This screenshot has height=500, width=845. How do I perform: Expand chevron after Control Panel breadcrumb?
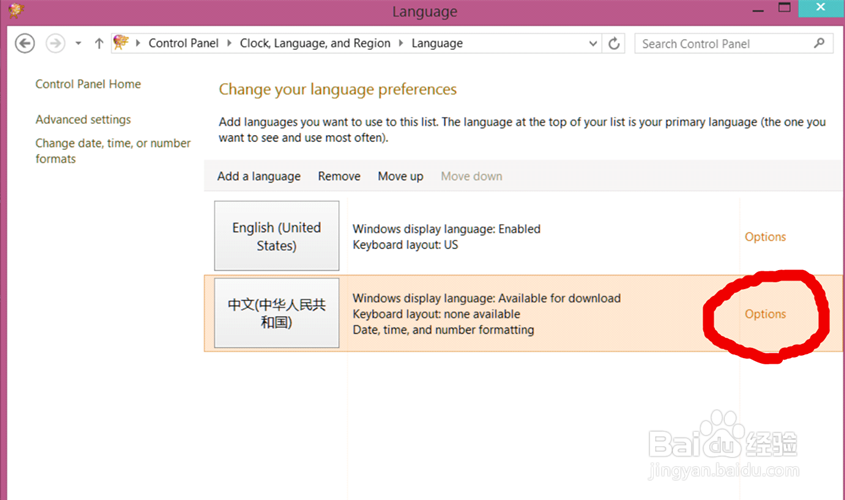229,43
